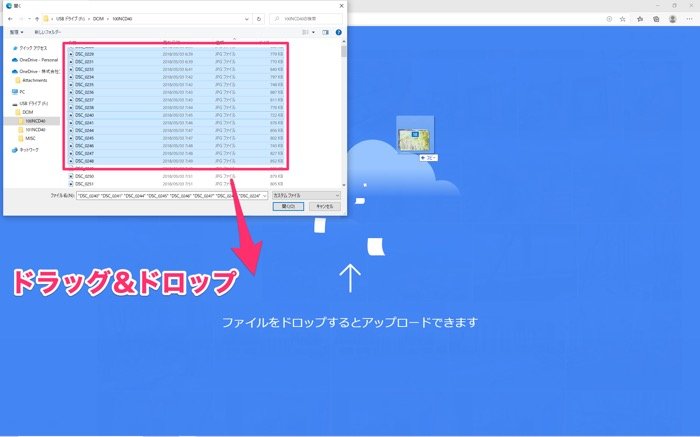This screenshot has height=437, width=700.
Task: Select file DSC_0229 in the list
Action: pos(176,54)
